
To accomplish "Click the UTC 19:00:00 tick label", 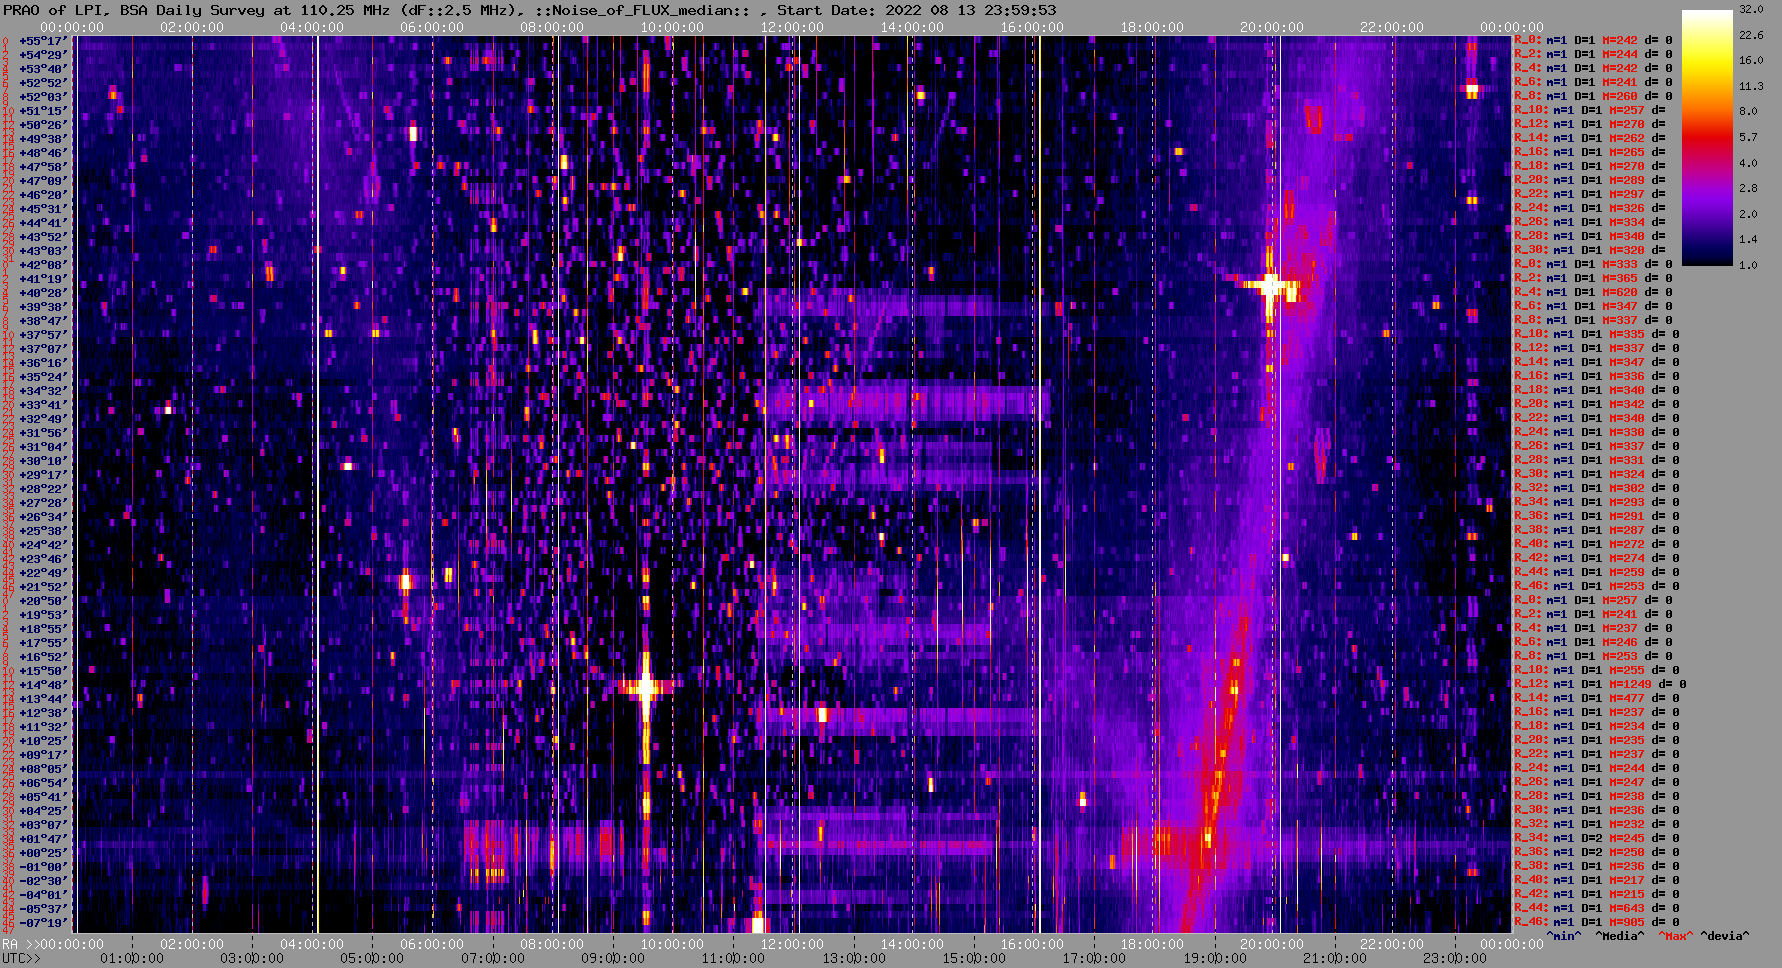I will 1214,958.
